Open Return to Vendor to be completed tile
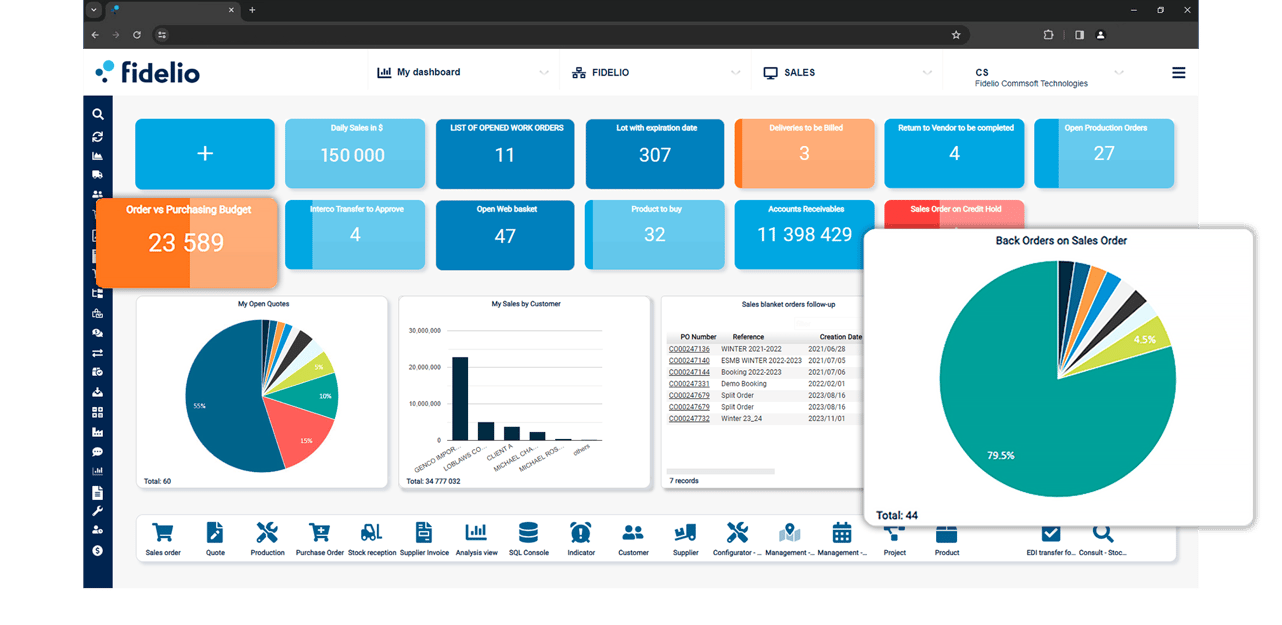 (x=954, y=154)
